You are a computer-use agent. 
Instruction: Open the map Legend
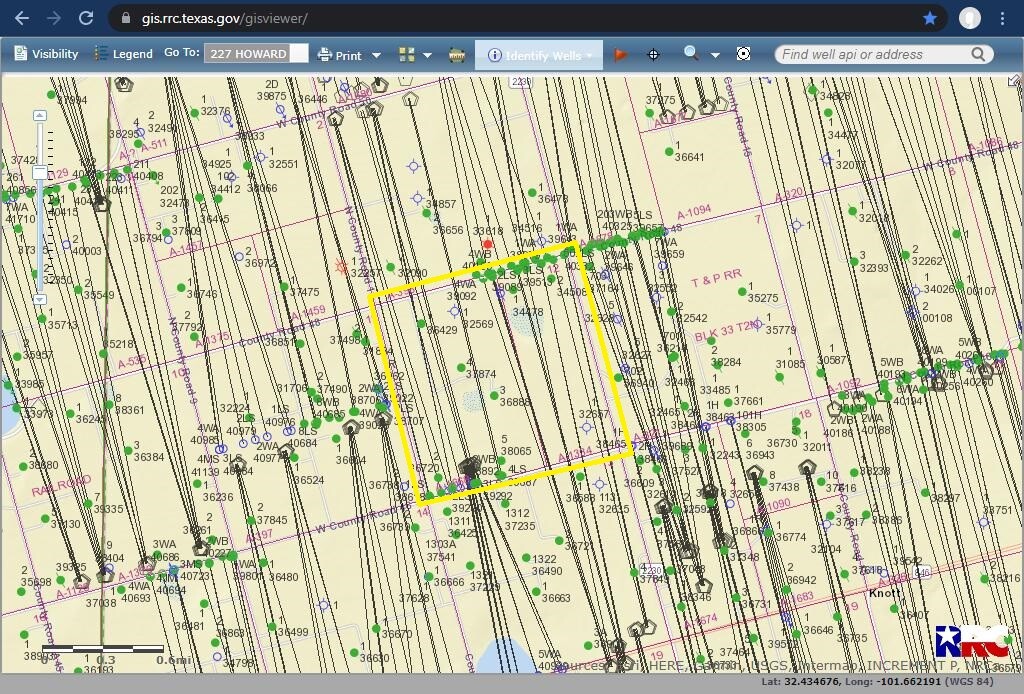pyautogui.click(x=123, y=54)
